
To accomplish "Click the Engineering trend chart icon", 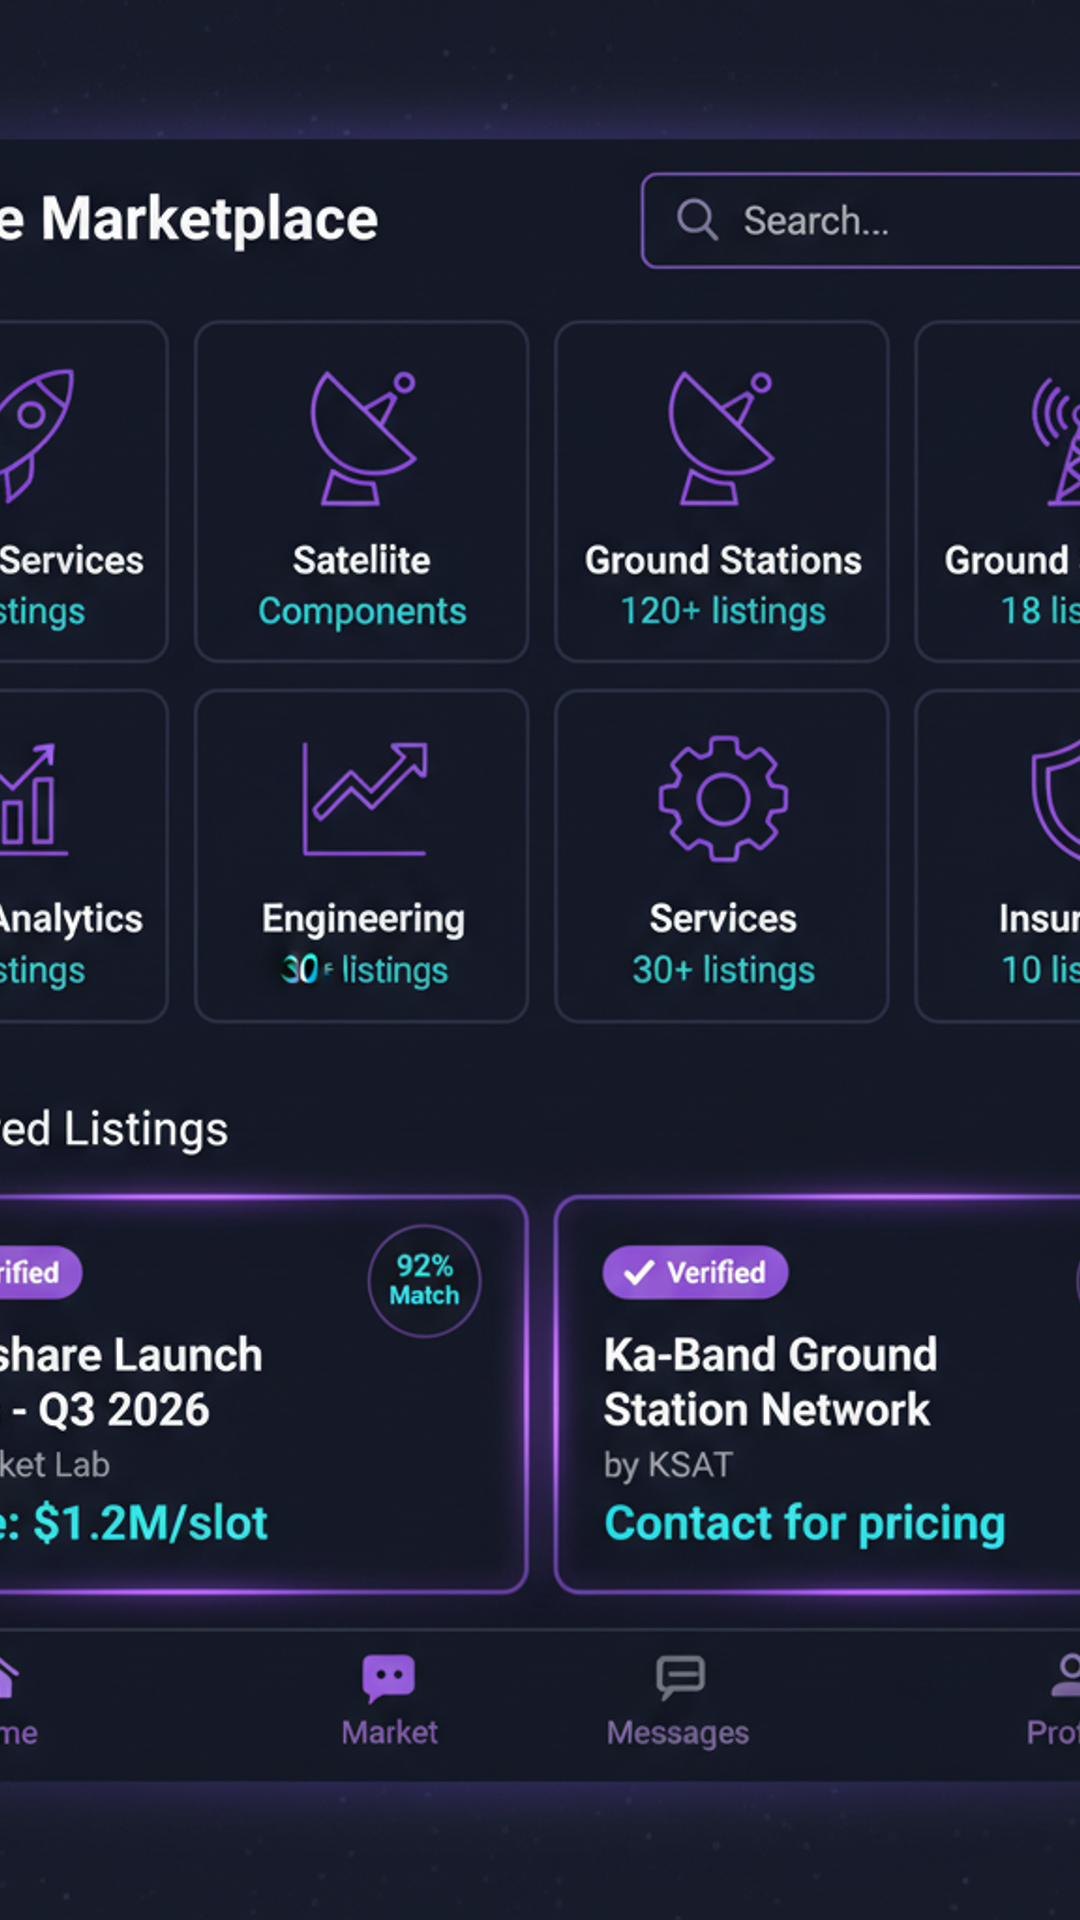I will [364, 799].
